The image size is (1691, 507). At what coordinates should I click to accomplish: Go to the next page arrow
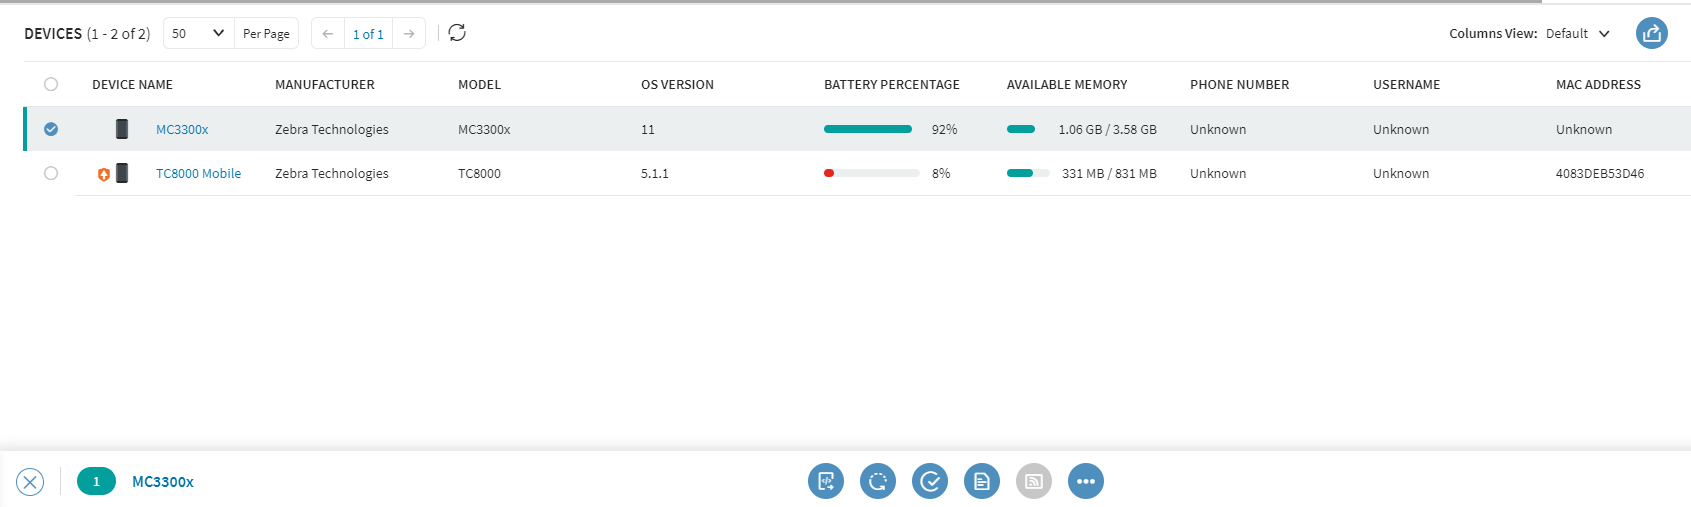409,33
